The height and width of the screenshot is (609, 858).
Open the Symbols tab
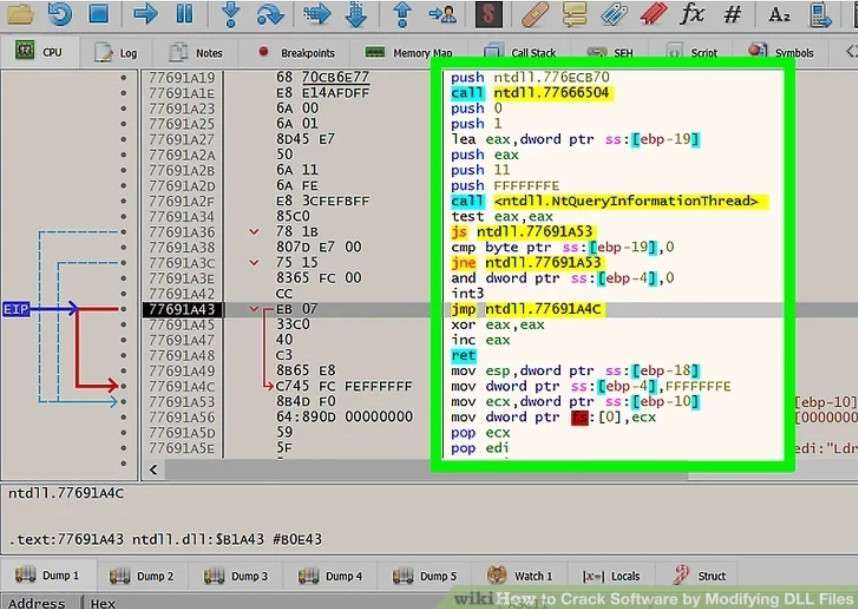(x=781, y=53)
